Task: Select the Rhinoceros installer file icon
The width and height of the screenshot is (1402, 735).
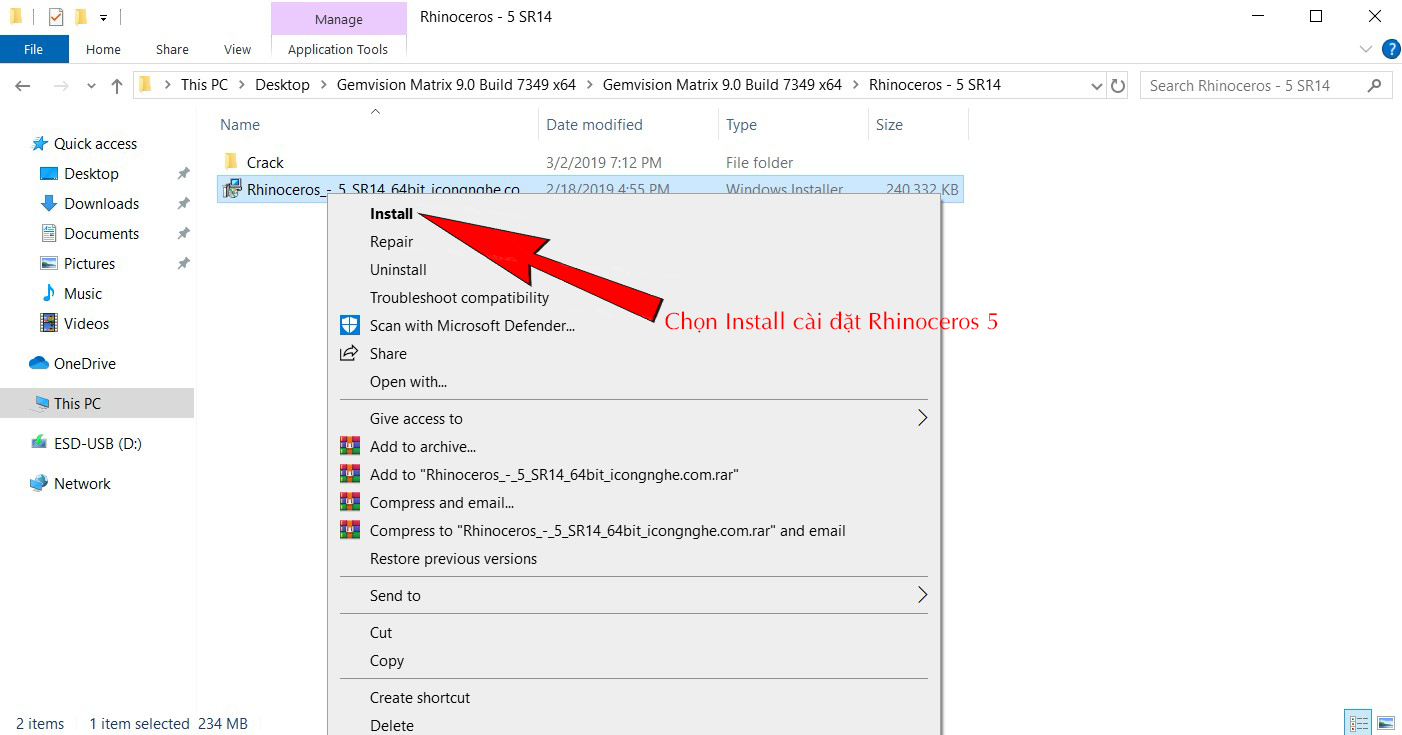Action: [232, 189]
